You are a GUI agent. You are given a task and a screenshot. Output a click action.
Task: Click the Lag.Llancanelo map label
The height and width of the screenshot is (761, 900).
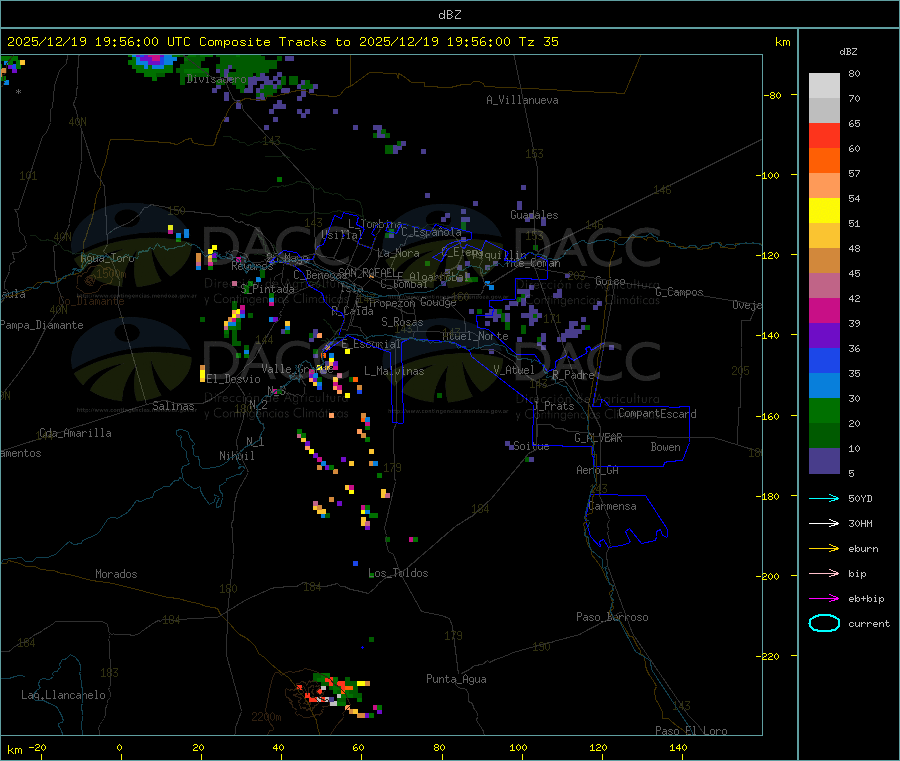[x=63, y=695]
